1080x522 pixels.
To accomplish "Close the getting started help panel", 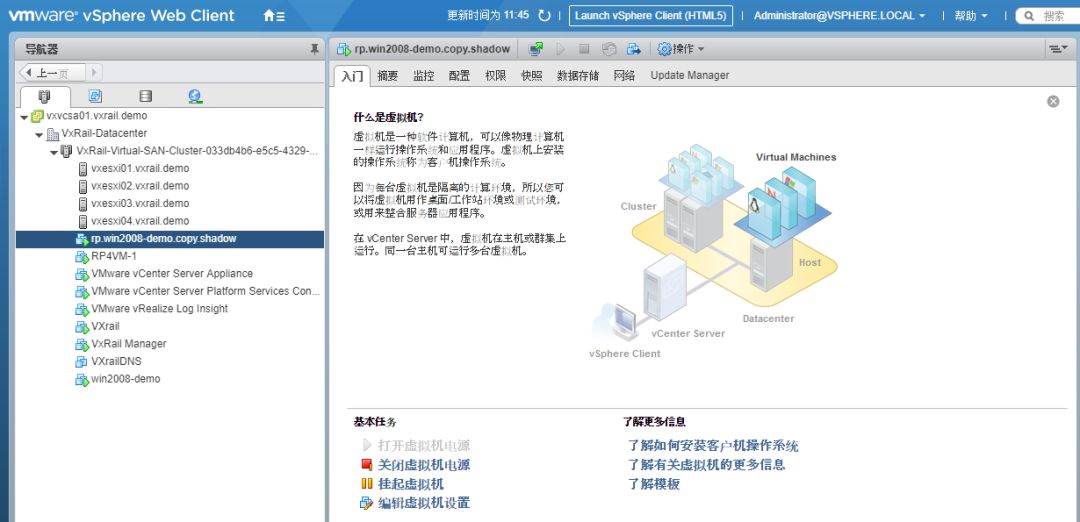I will (1053, 101).
